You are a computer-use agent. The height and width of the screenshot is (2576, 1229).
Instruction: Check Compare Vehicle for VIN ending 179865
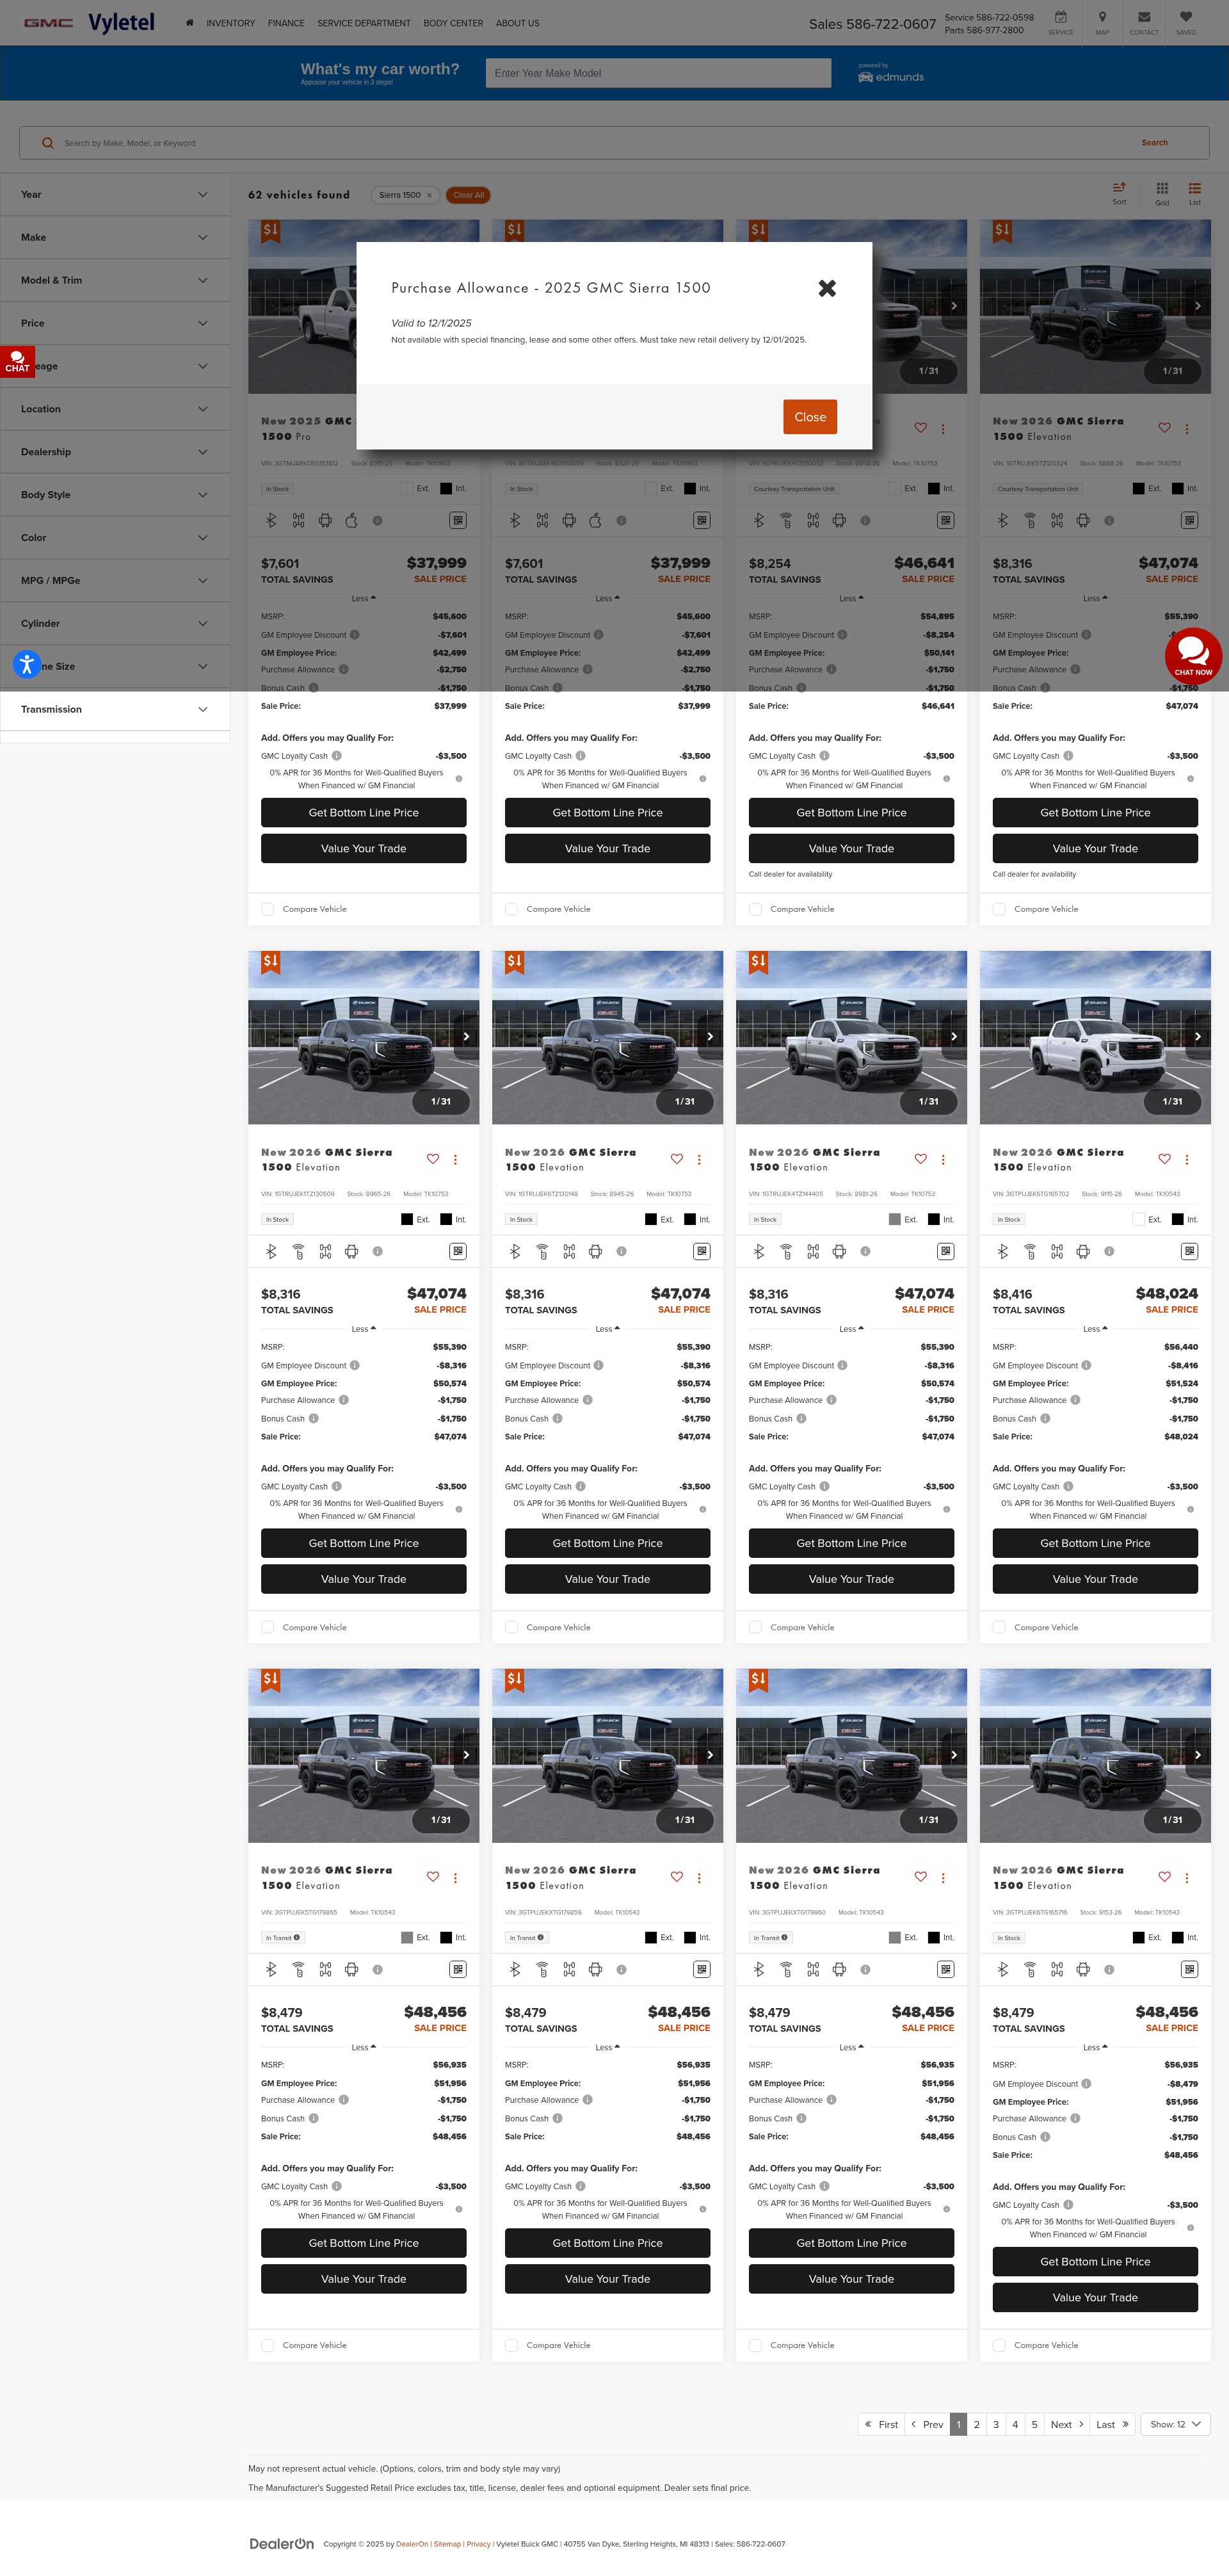click(268, 2345)
